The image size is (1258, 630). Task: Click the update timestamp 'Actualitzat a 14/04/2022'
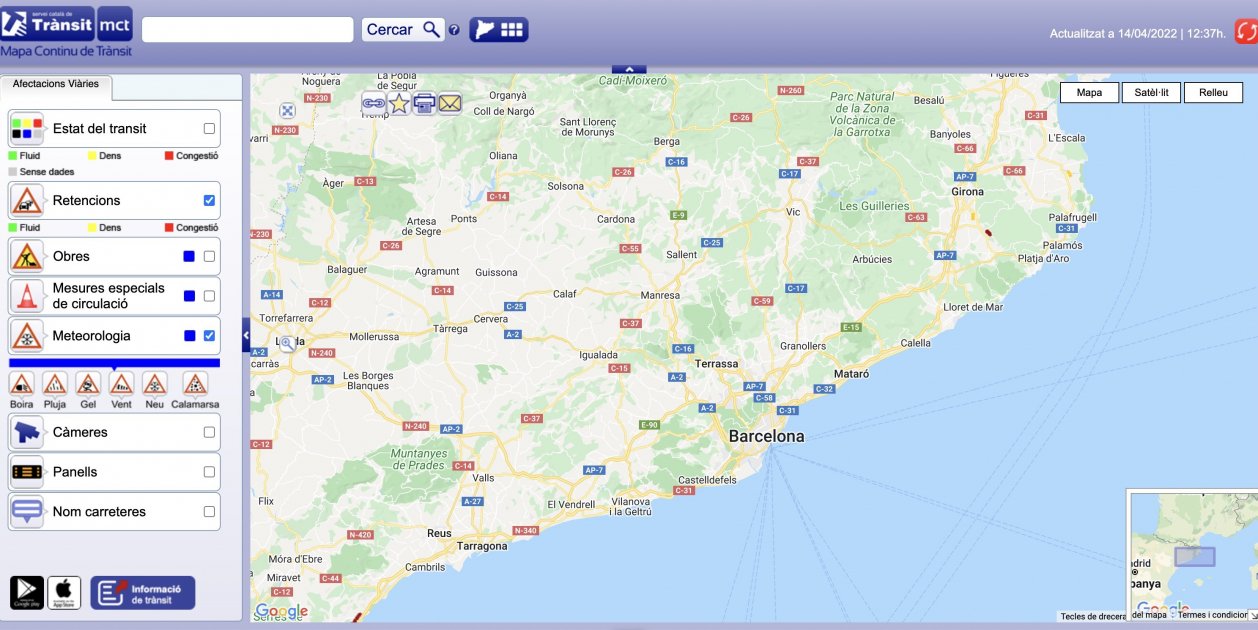(1114, 33)
